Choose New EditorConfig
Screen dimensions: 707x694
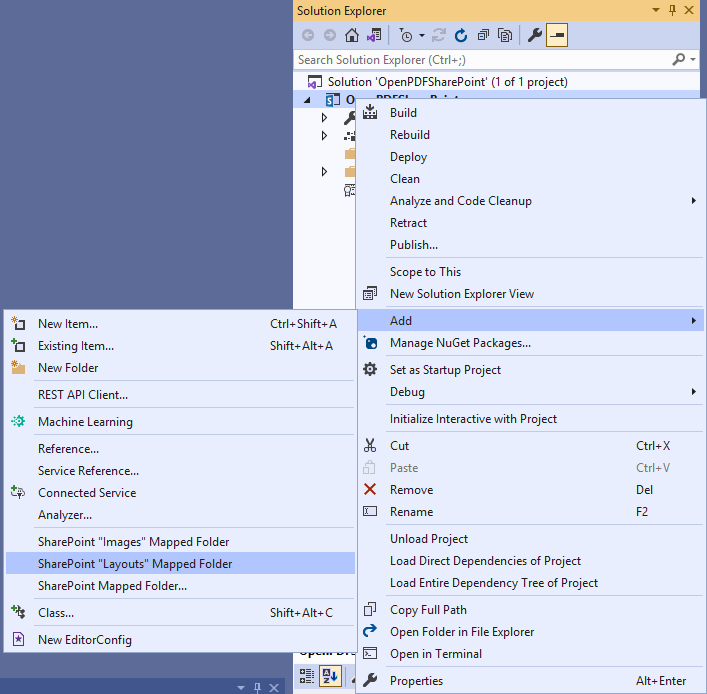coord(180,640)
